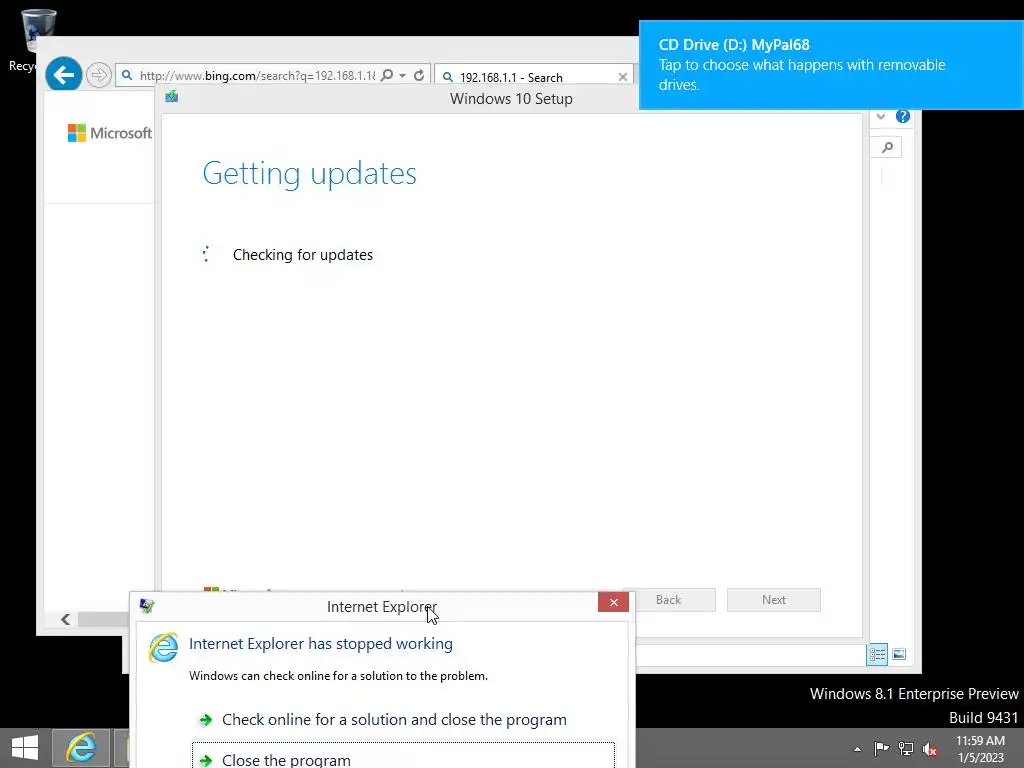Go back using the IE back arrow
The height and width of the screenshot is (768, 1024).
tap(63, 74)
